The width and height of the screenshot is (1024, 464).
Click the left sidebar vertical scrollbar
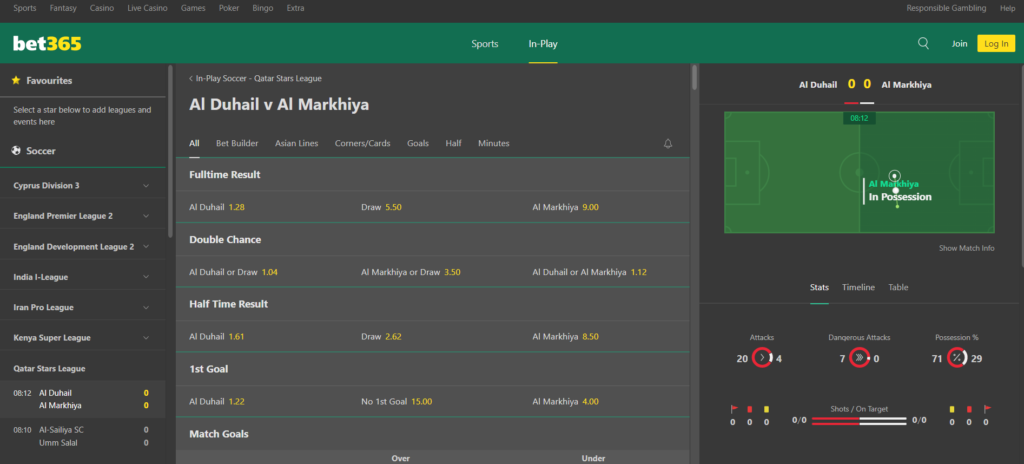pyautogui.click(x=170, y=150)
